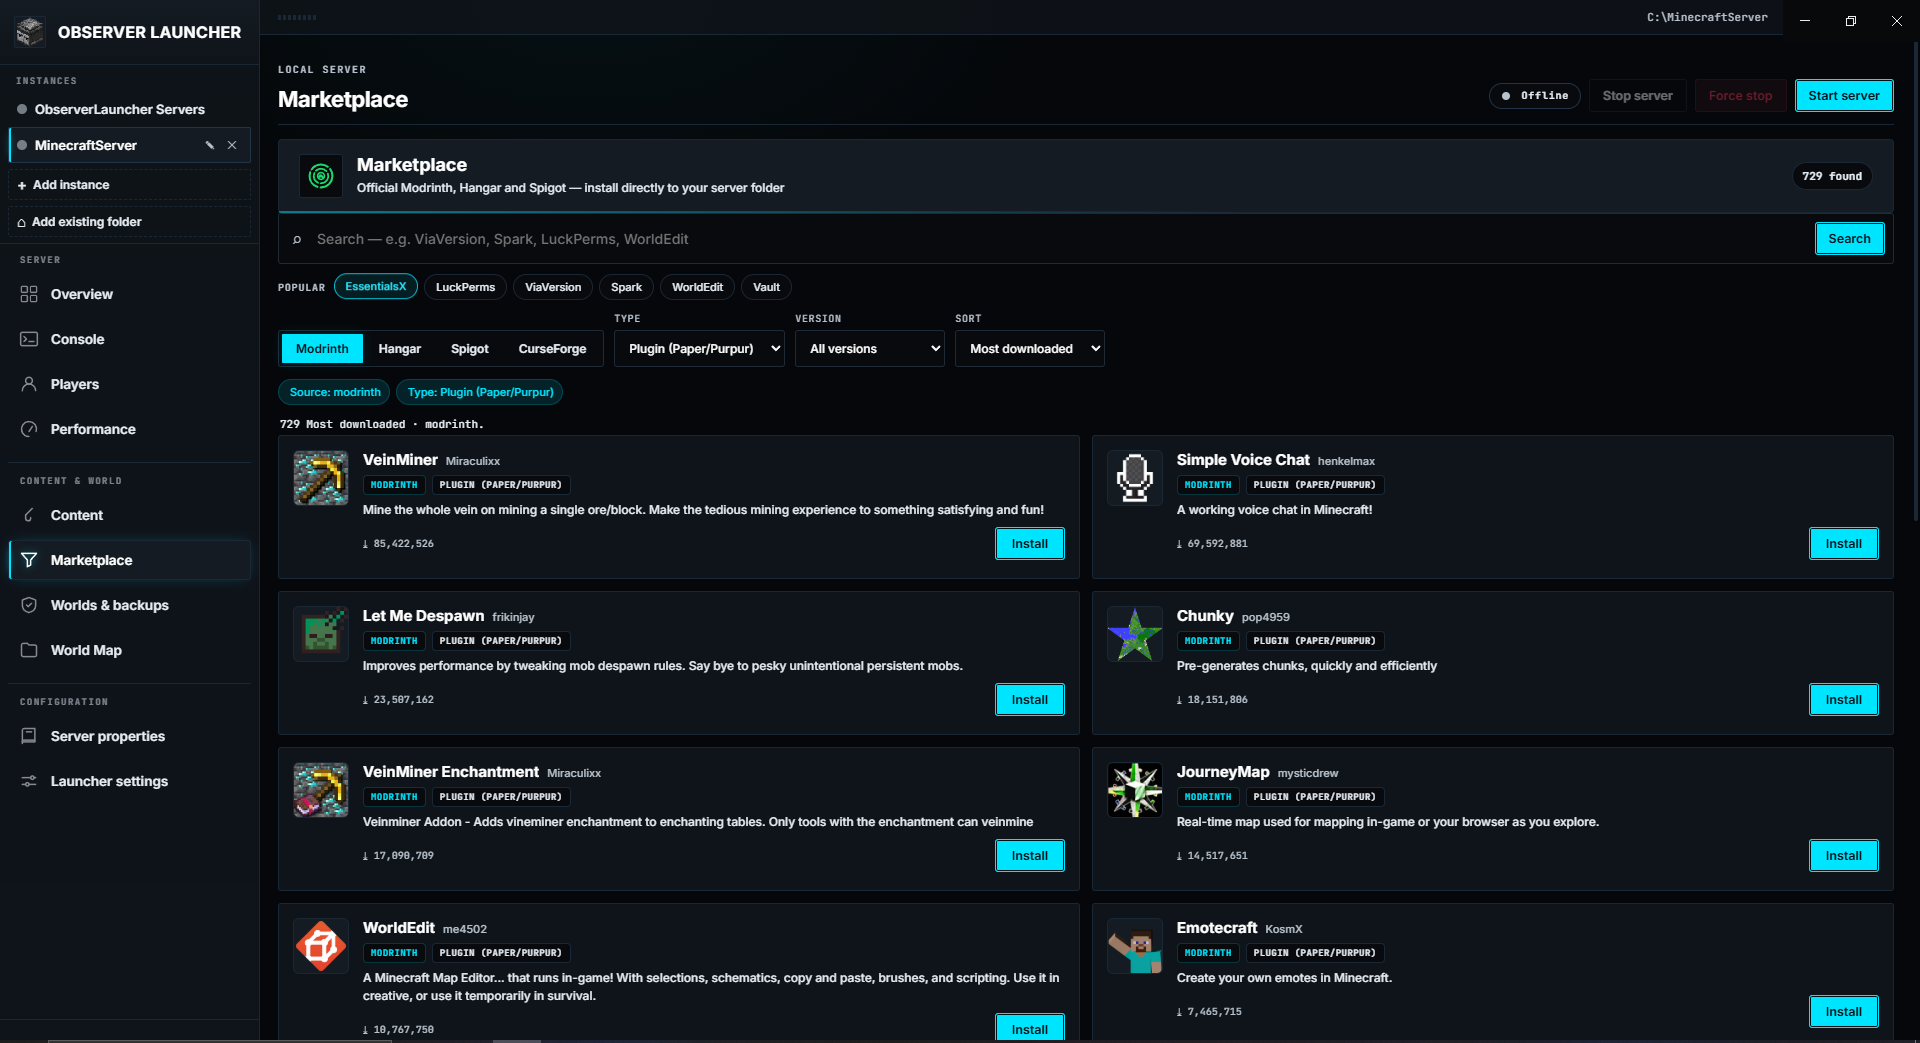Viewport: 1920px width, 1043px height.
Task: Install the WorldEdit plugin
Action: pos(1030,1028)
